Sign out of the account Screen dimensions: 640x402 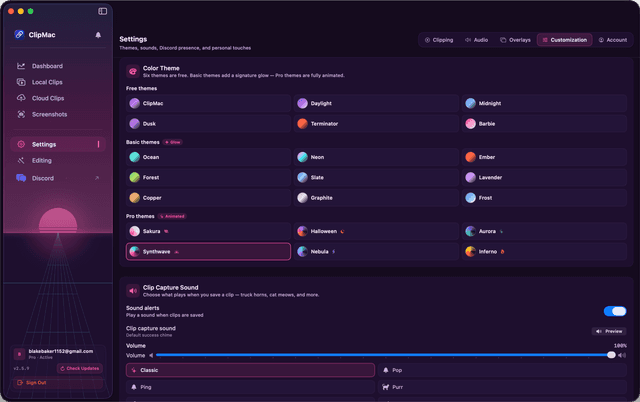(58, 383)
